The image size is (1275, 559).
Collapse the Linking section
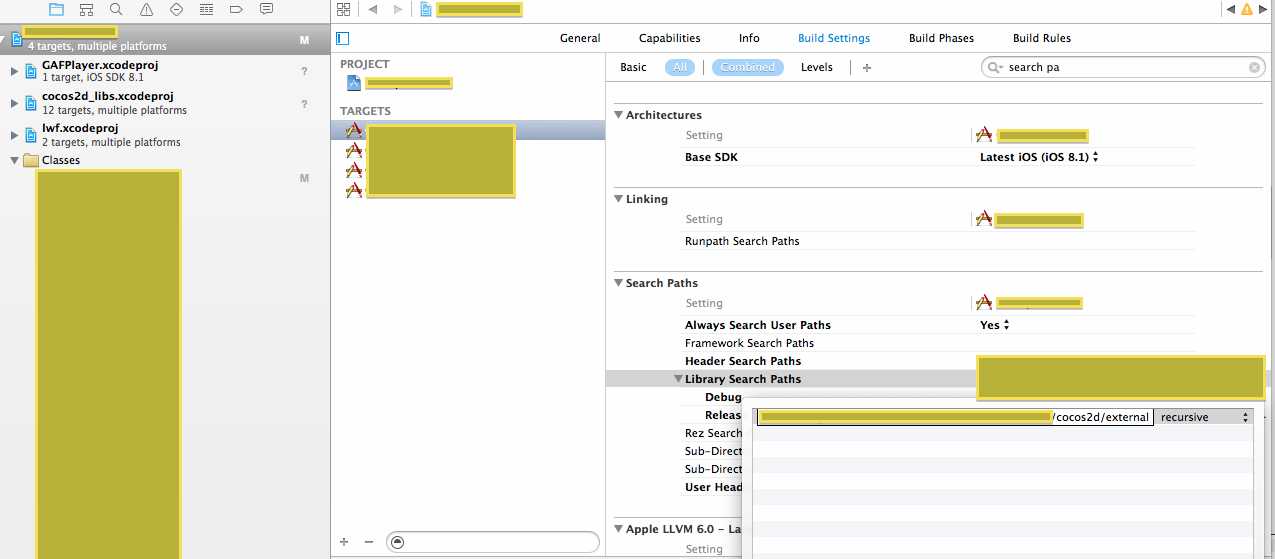pyautogui.click(x=619, y=199)
